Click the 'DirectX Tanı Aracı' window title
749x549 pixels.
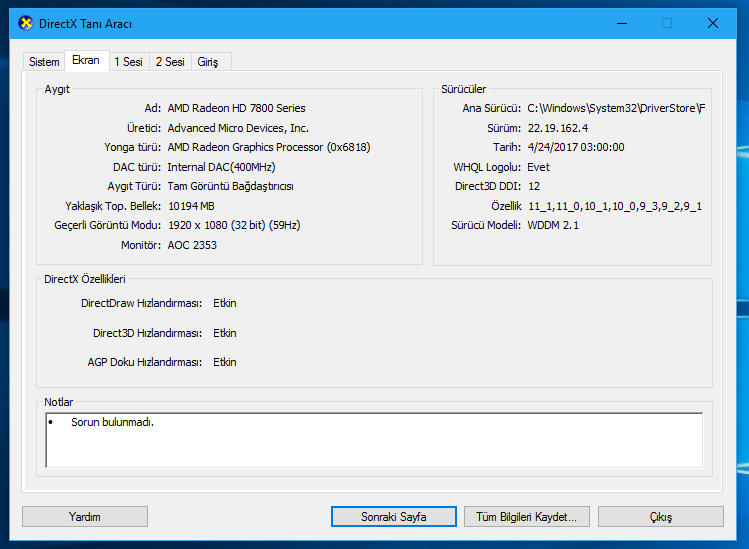coord(86,23)
